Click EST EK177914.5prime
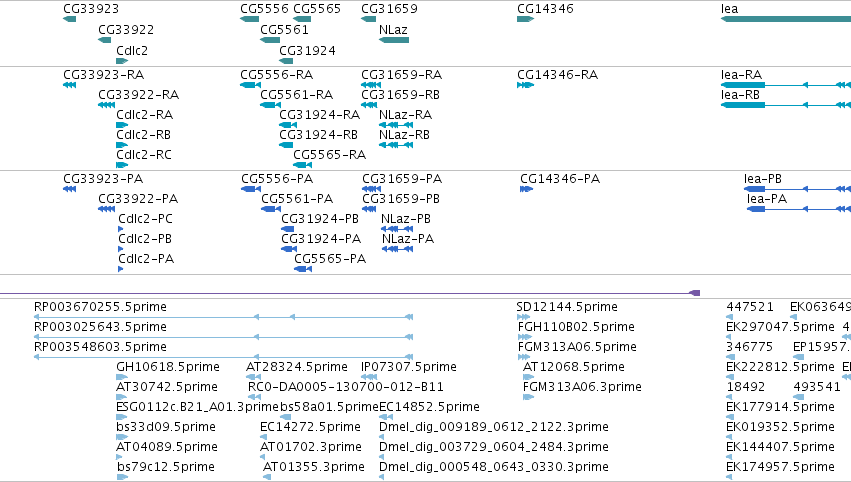The width and height of the screenshot is (851, 482). [x=780, y=407]
